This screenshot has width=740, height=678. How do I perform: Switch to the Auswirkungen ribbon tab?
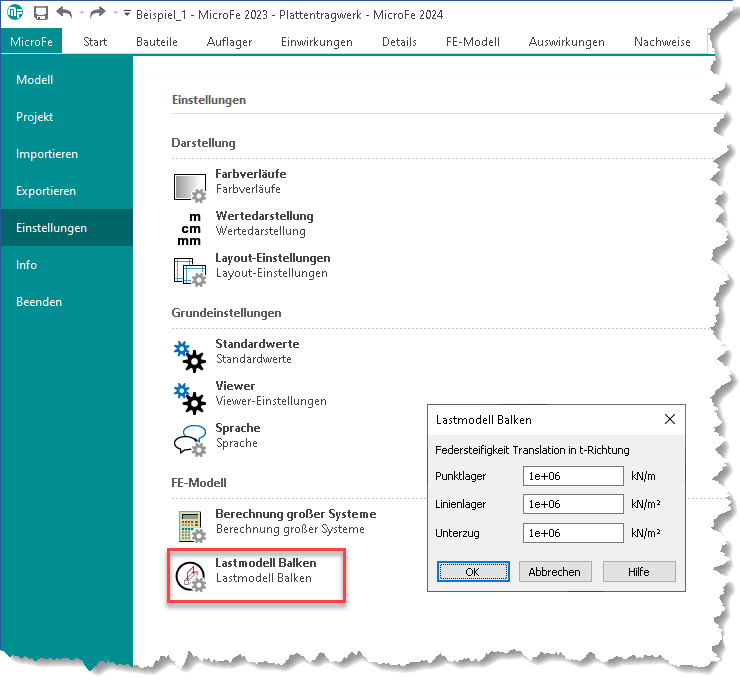[566, 42]
